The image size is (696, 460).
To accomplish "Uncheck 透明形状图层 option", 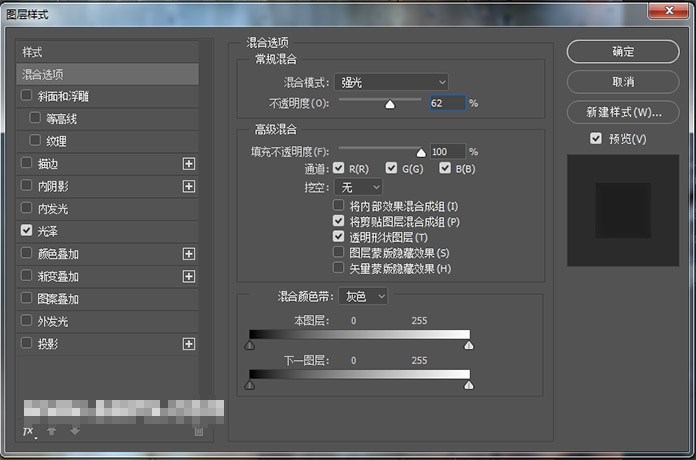I will point(339,236).
